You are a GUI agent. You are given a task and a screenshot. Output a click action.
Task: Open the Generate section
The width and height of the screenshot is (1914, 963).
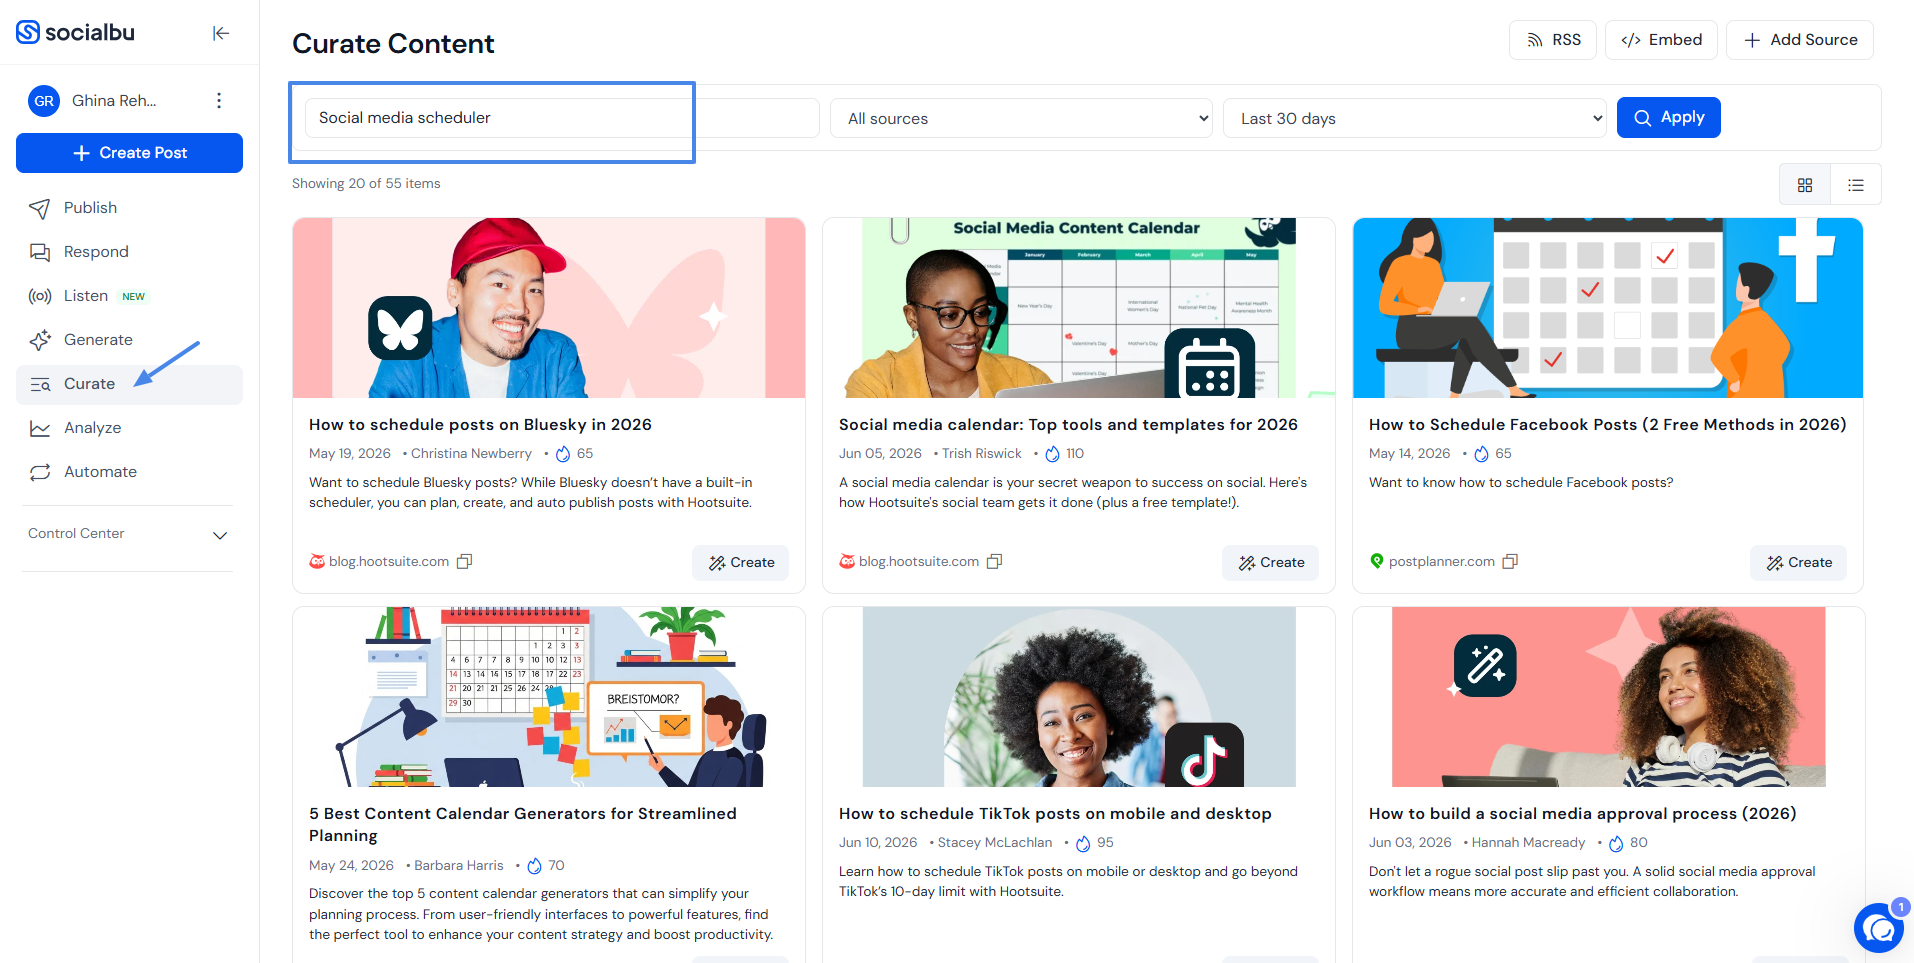coord(129,340)
